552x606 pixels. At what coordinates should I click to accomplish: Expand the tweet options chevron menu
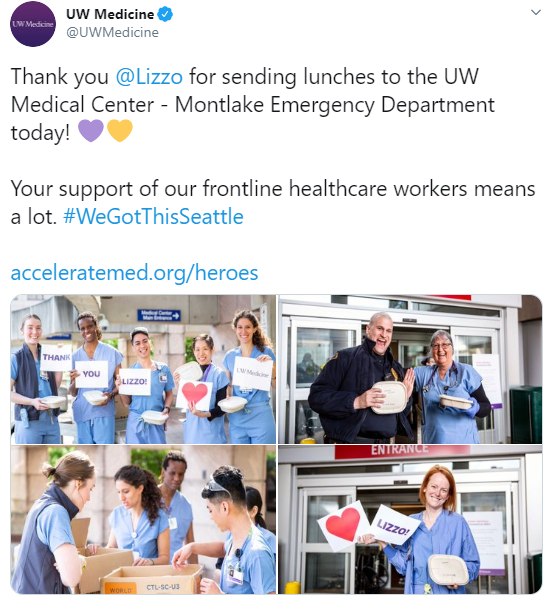tap(536, 12)
